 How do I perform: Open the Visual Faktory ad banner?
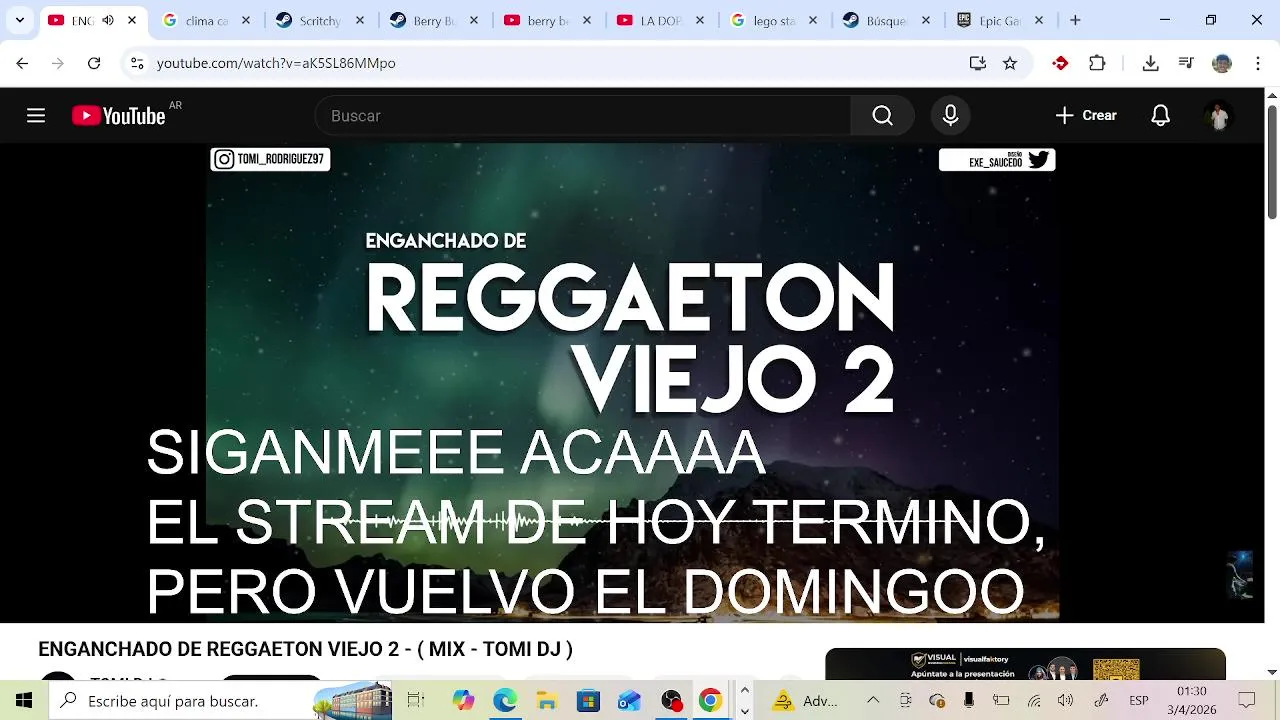pos(1025,664)
